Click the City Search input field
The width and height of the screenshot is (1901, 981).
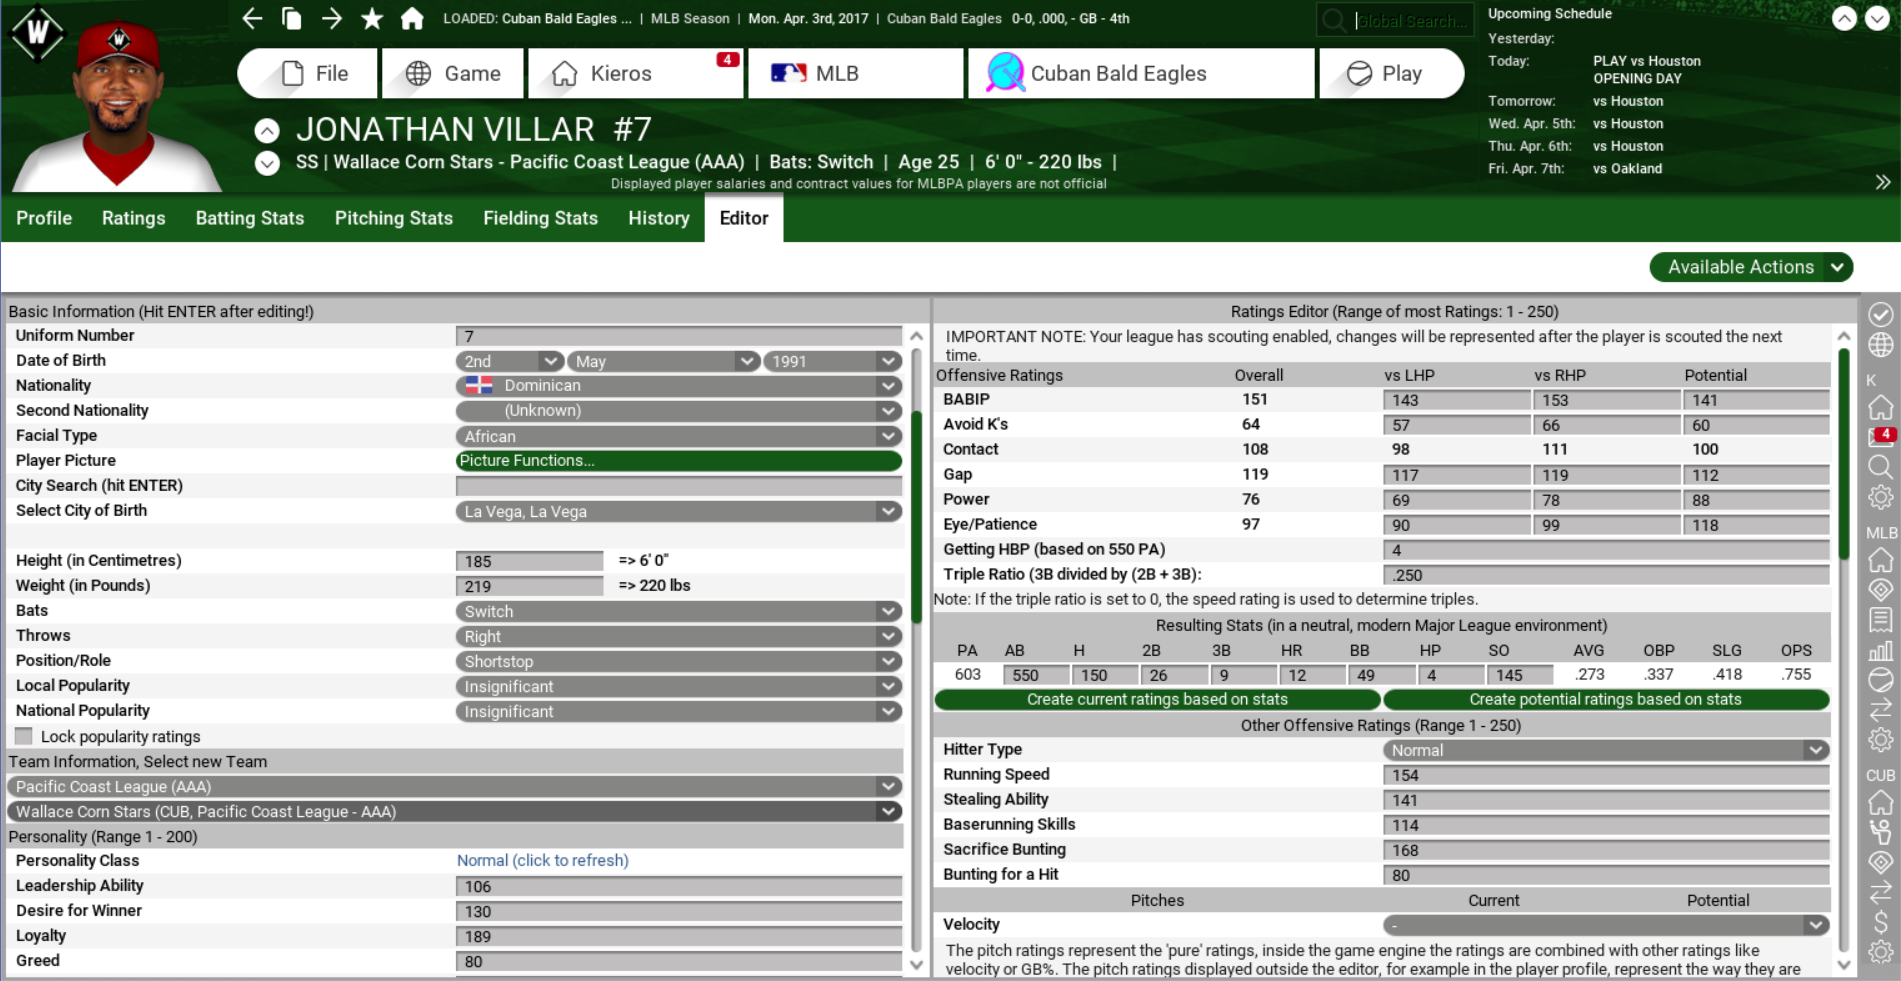tap(678, 486)
